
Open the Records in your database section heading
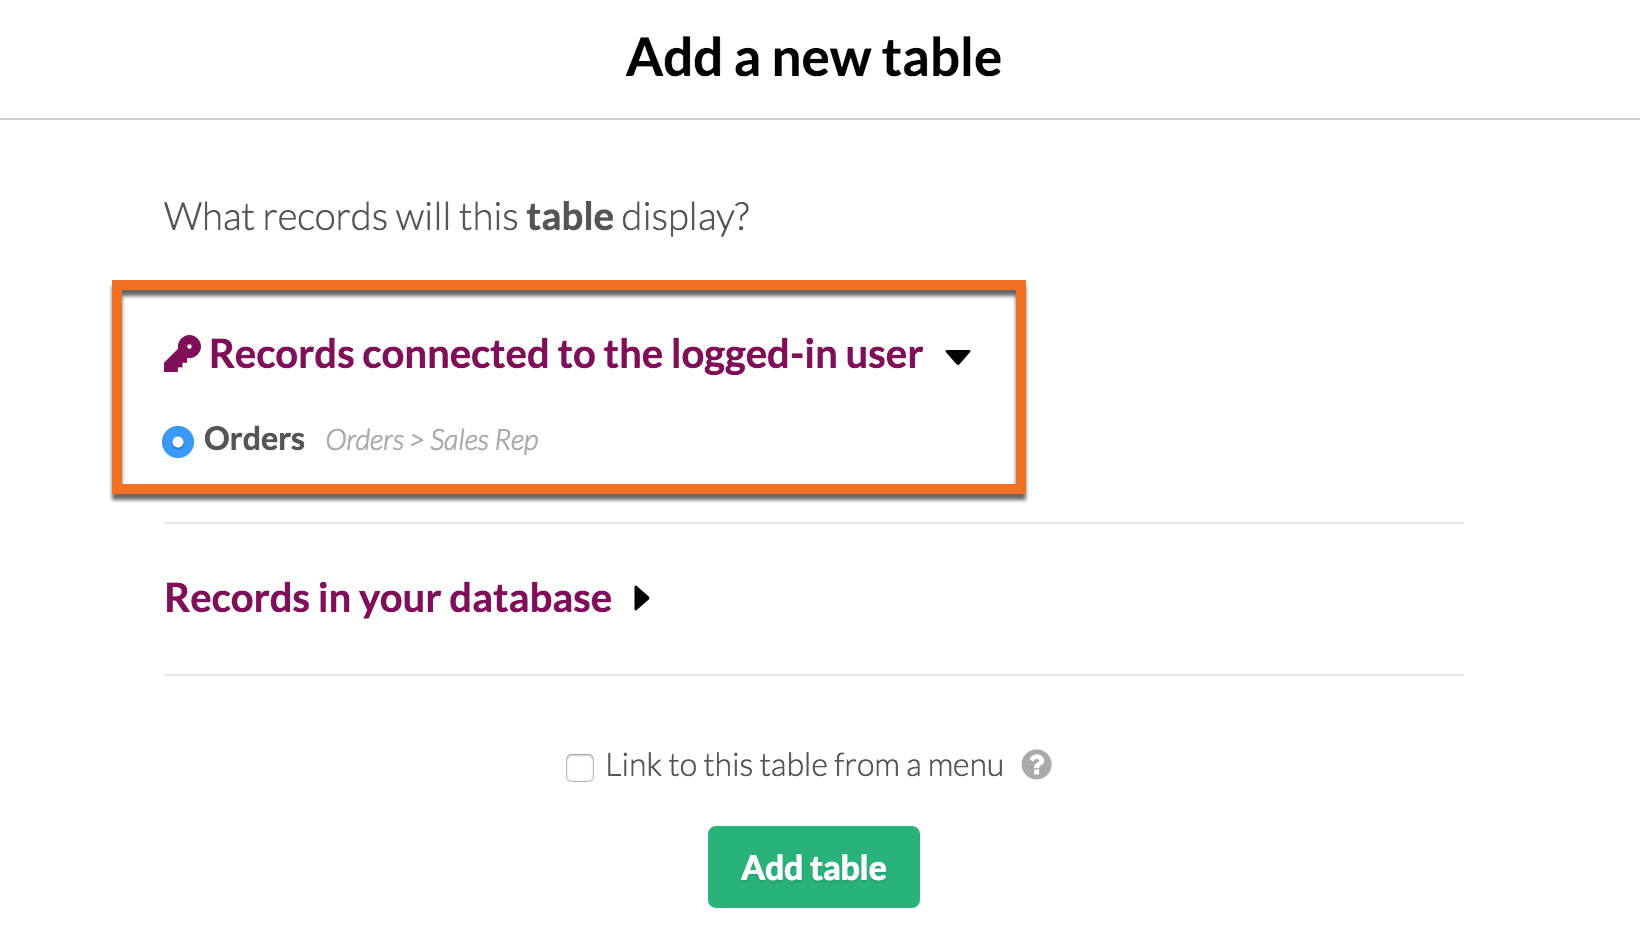(388, 598)
